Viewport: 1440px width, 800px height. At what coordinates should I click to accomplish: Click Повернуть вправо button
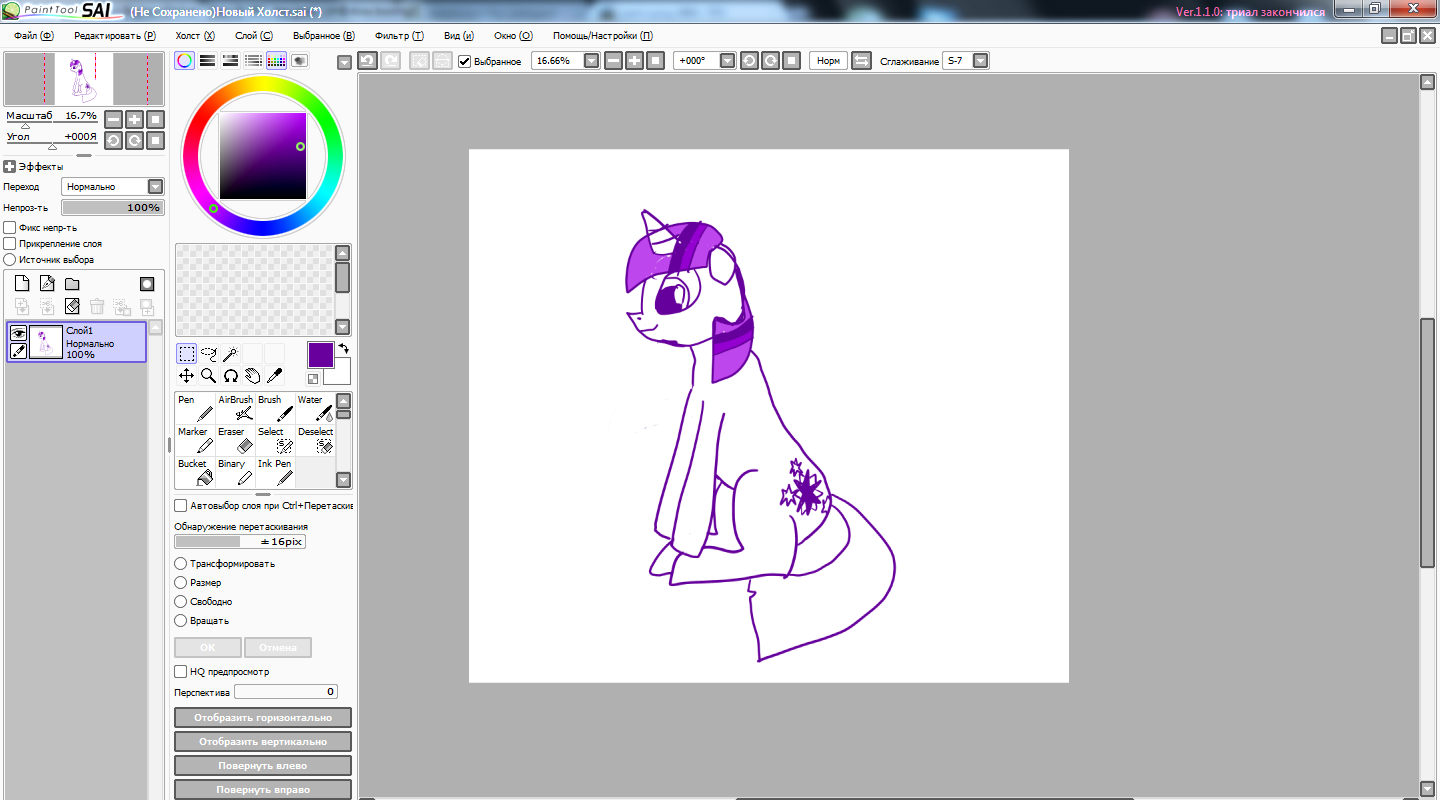click(263, 789)
